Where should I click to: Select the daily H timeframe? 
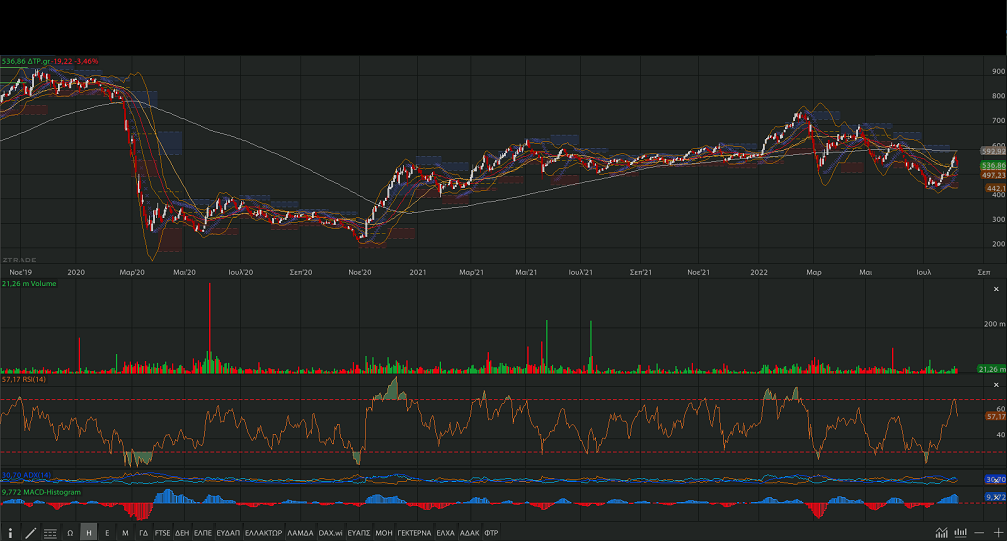coord(89,533)
